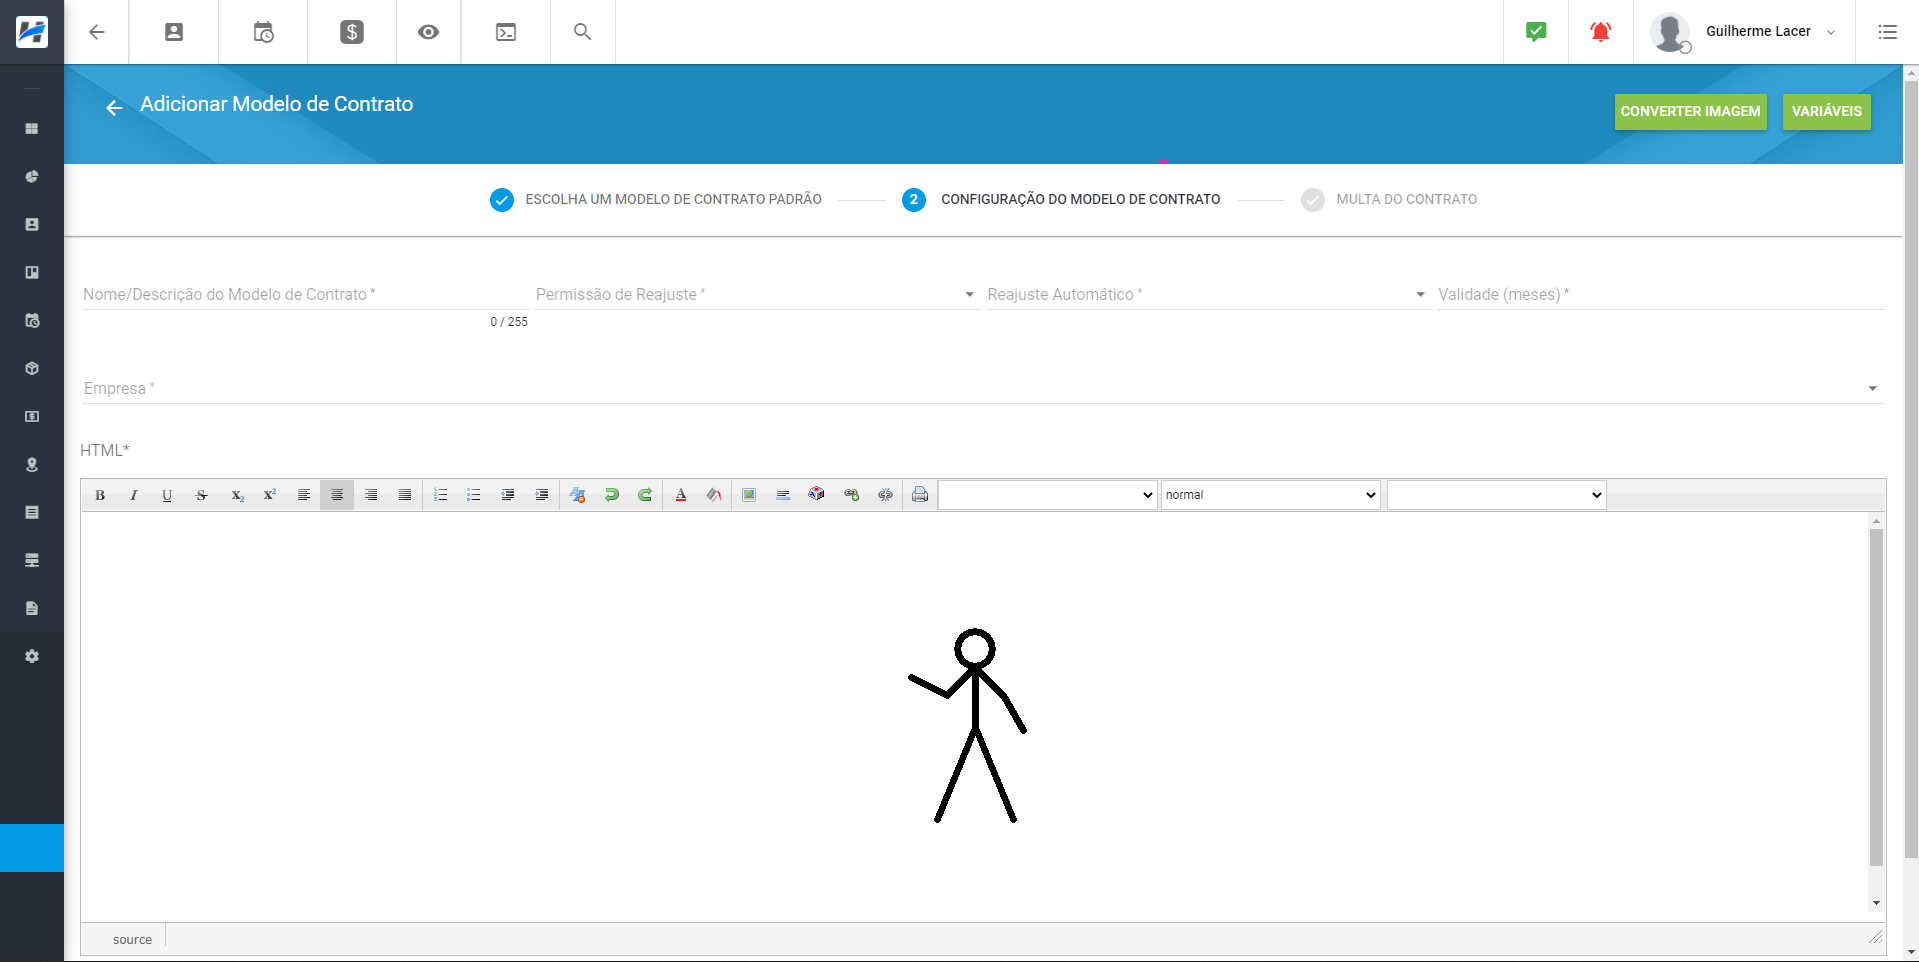Screen dimensions: 1919x962
Task: Decrease indent of text
Action: click(508, 495)
